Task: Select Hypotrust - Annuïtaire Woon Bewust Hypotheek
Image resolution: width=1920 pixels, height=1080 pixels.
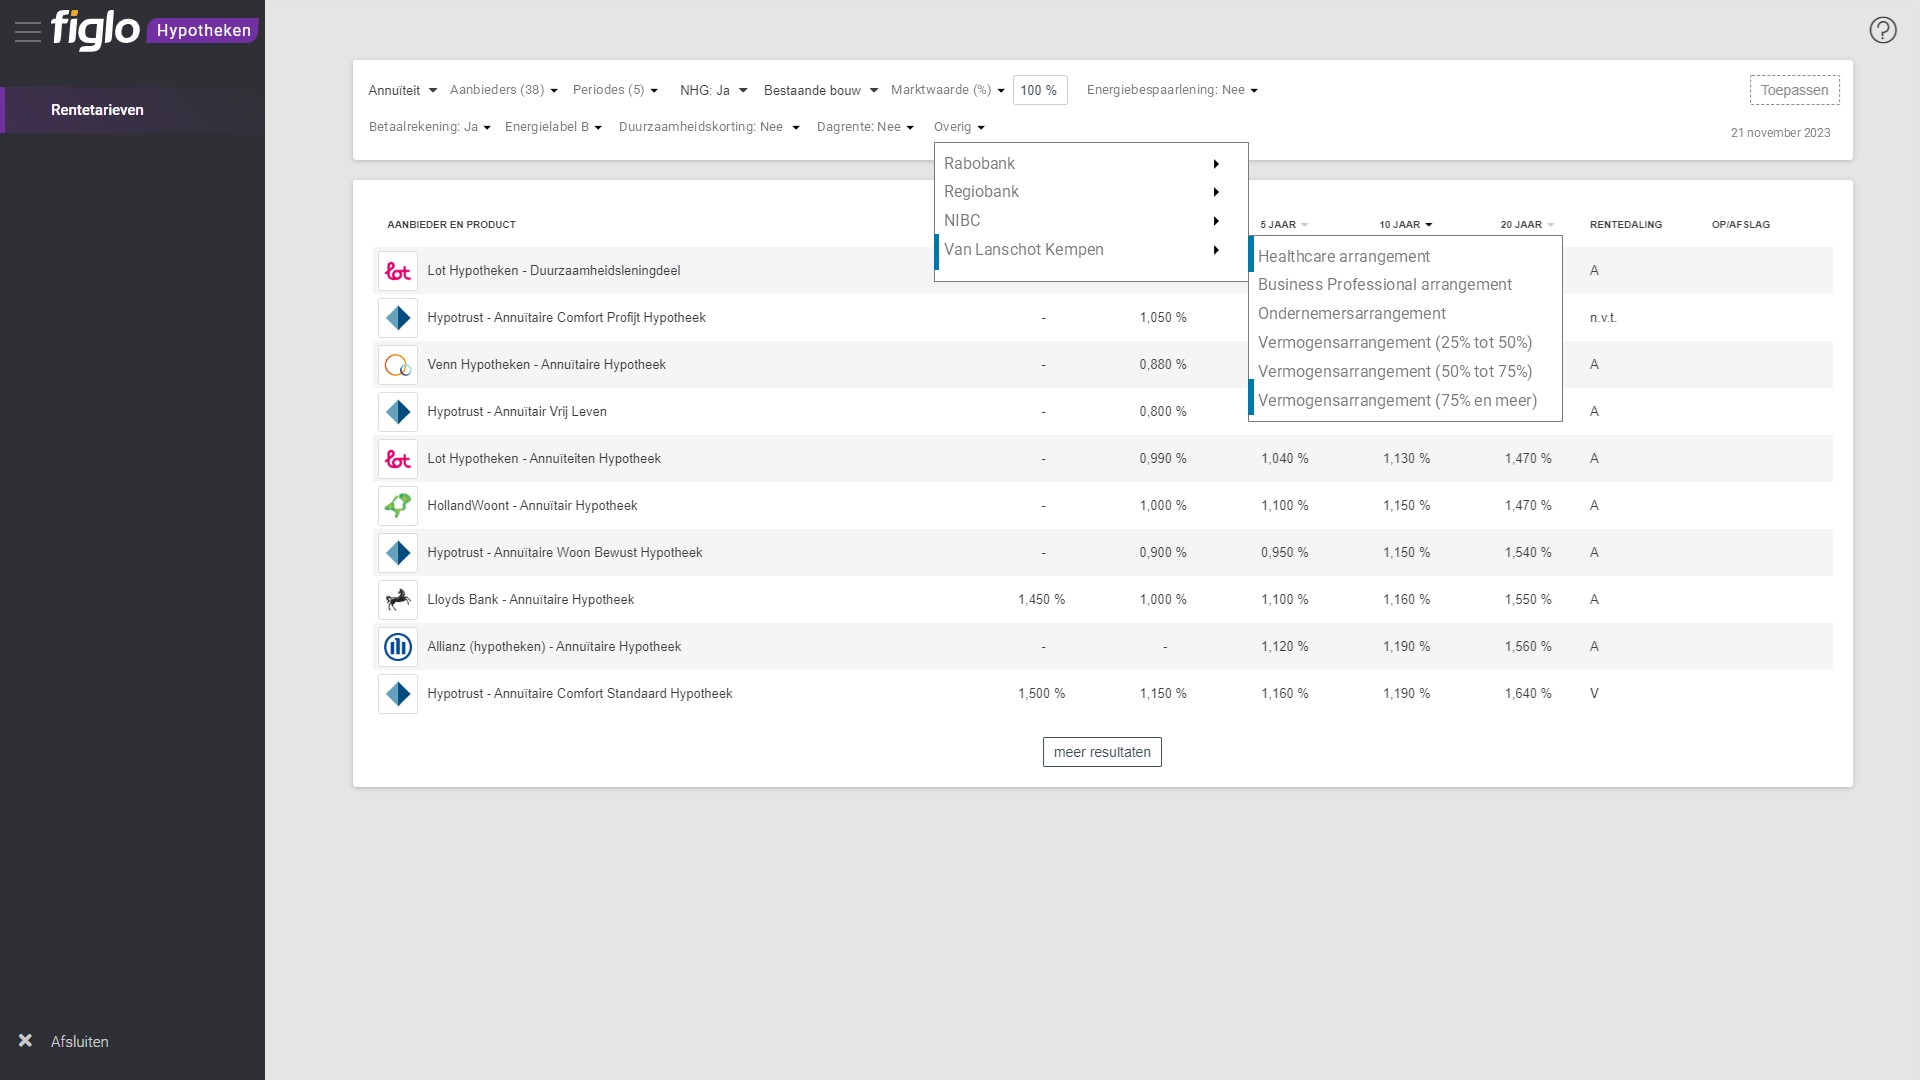Action: click(x=1103, y=553)
